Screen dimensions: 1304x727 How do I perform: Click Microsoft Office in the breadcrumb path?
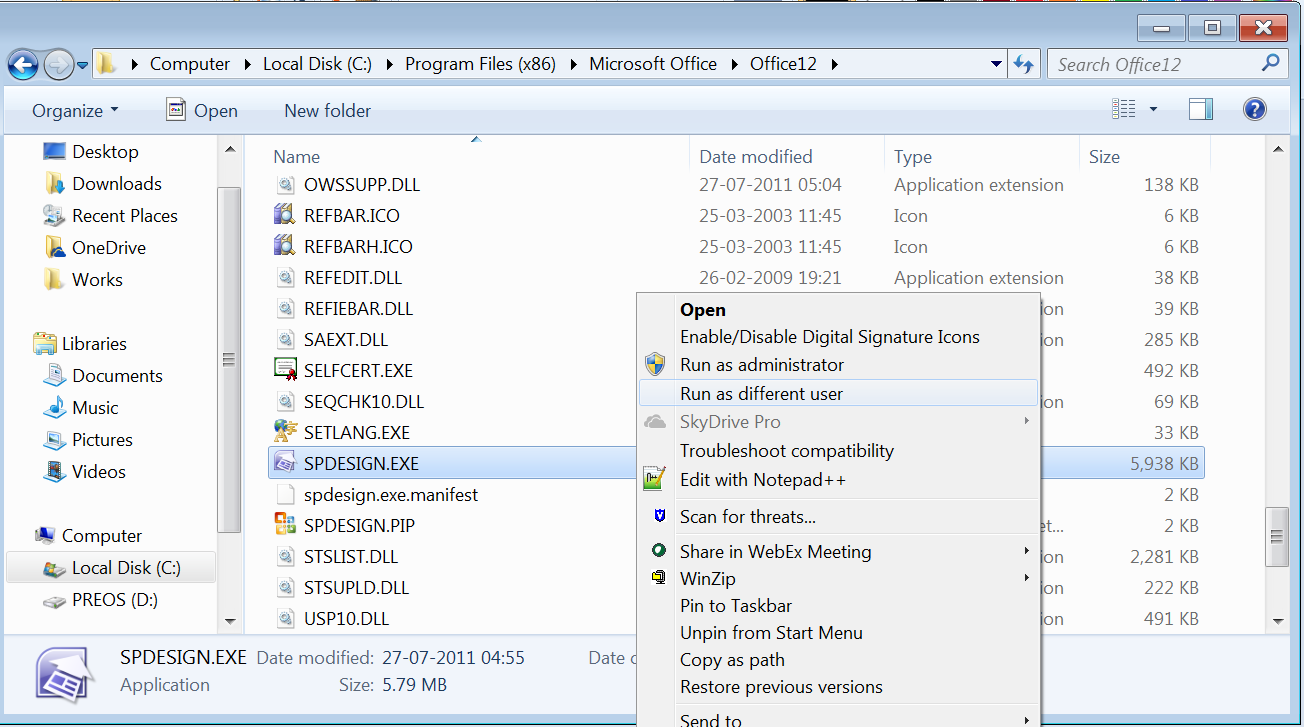[653, 64]
